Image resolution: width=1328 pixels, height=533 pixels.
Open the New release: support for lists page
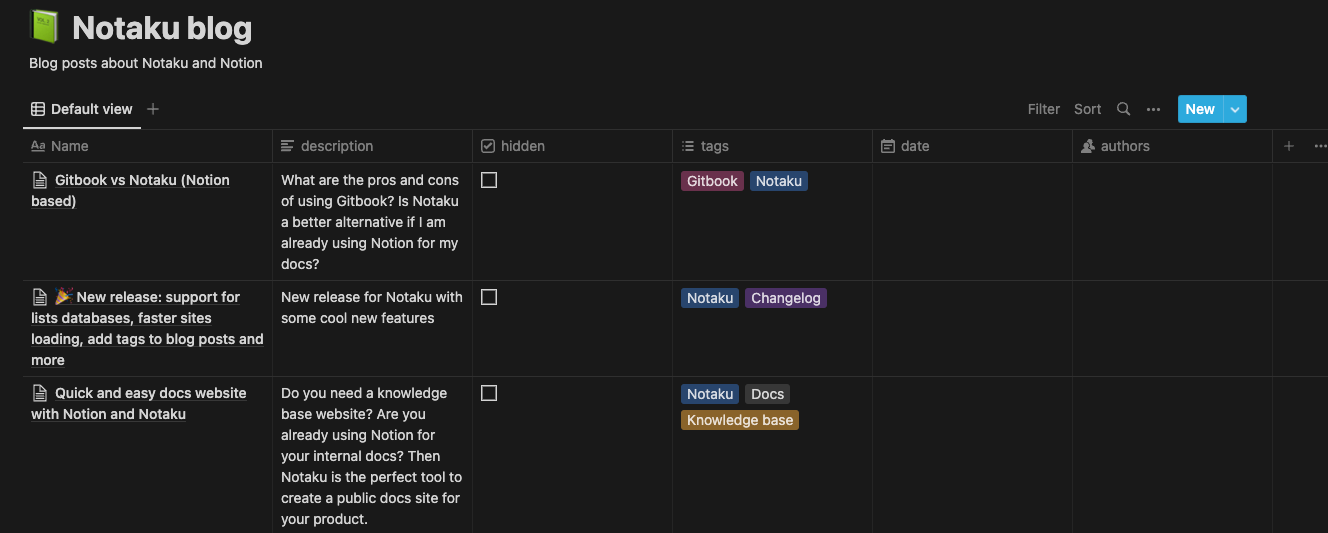tap(147, 328)
